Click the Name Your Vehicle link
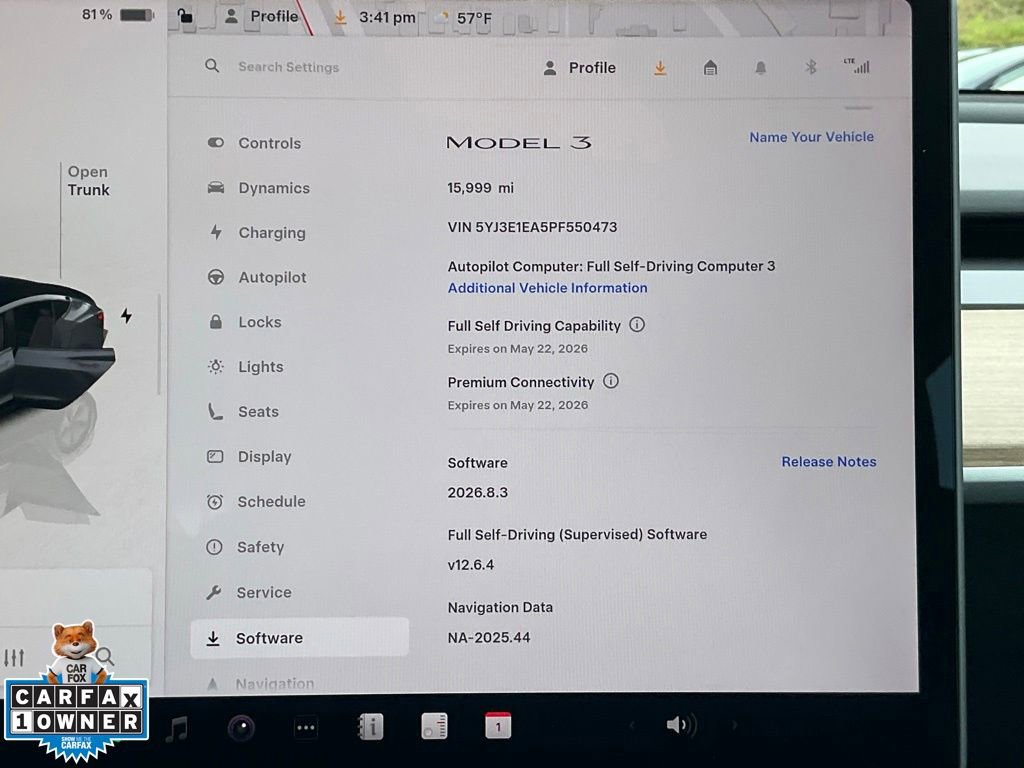 tap(811, 137)
